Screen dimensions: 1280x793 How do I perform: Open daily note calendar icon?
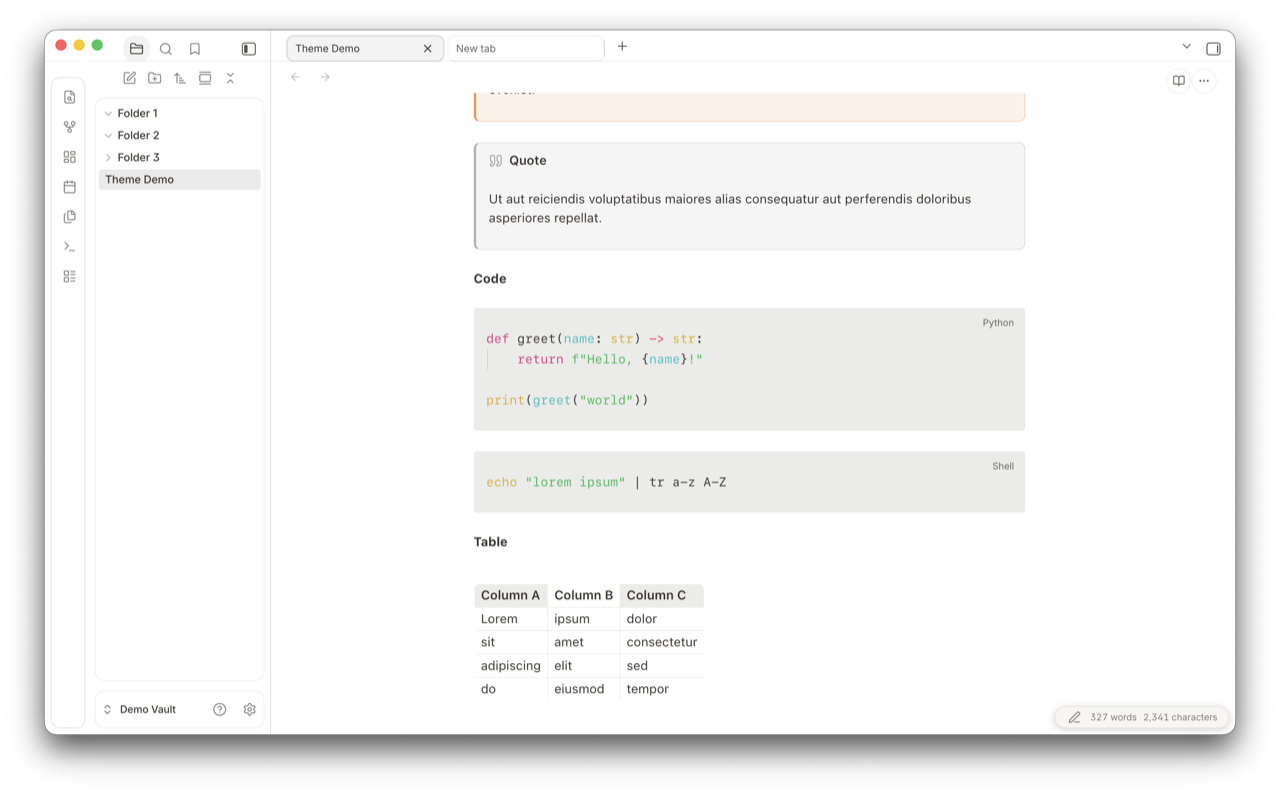pyautogui.click(x=69, y=187)
